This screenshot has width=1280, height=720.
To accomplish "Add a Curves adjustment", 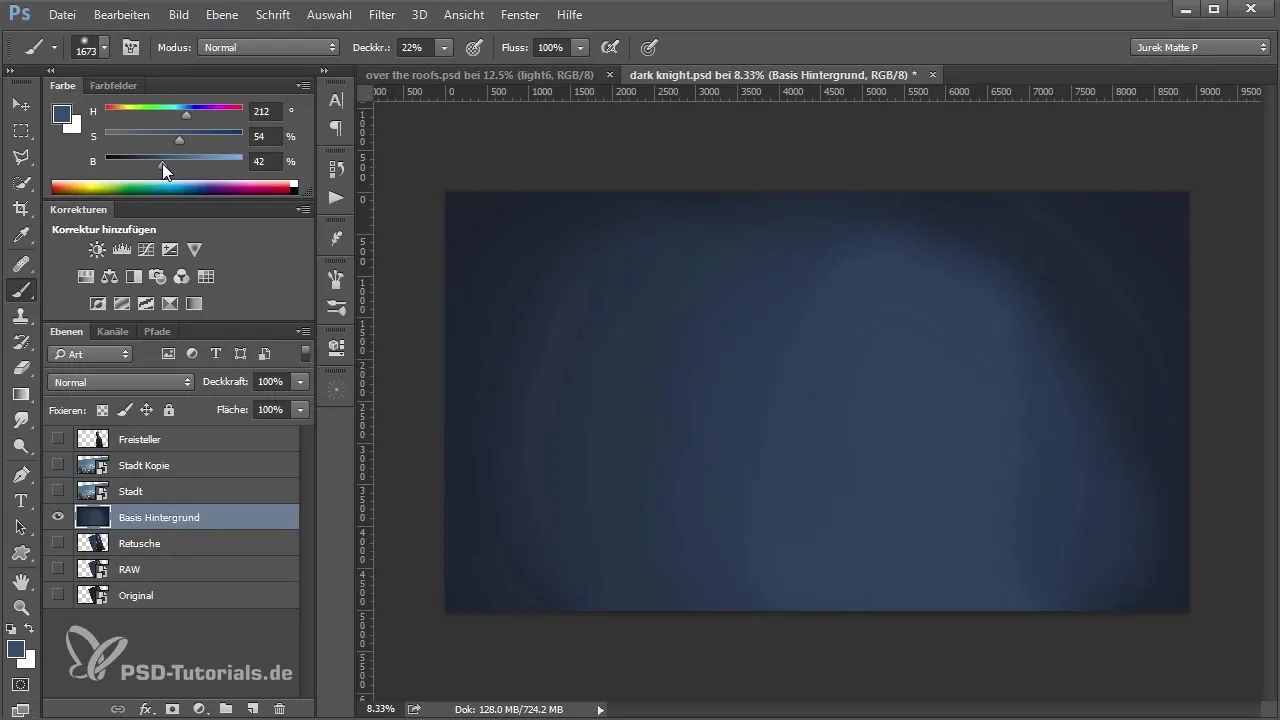I will (x=146, y=250).
